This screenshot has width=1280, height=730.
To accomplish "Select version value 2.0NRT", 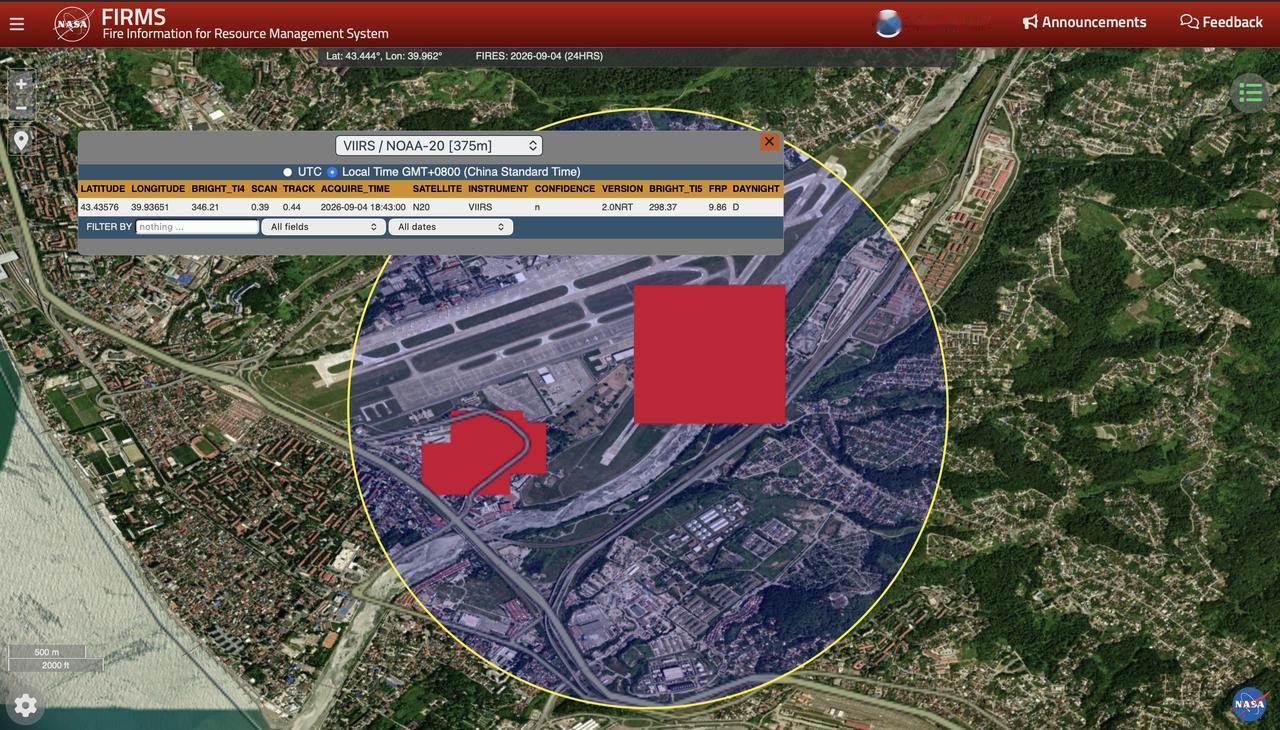I will (617, 208).
